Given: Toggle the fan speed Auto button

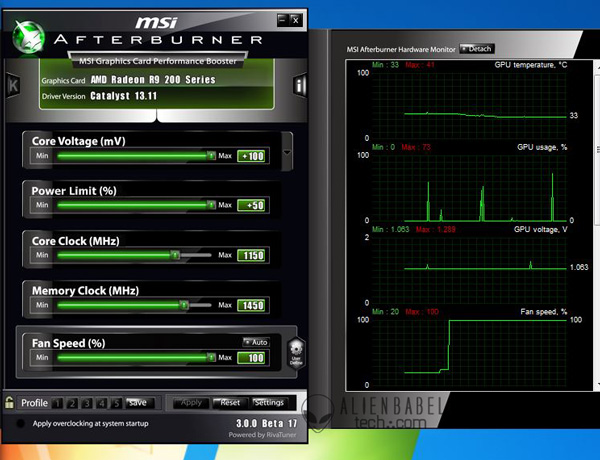Looking at the screenshot, I should 256,342.
